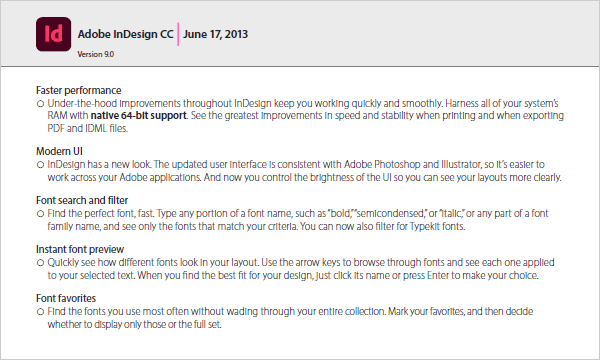
Task: Click the bullet circle under Font favorites
Action: click(x=41, y=312)
